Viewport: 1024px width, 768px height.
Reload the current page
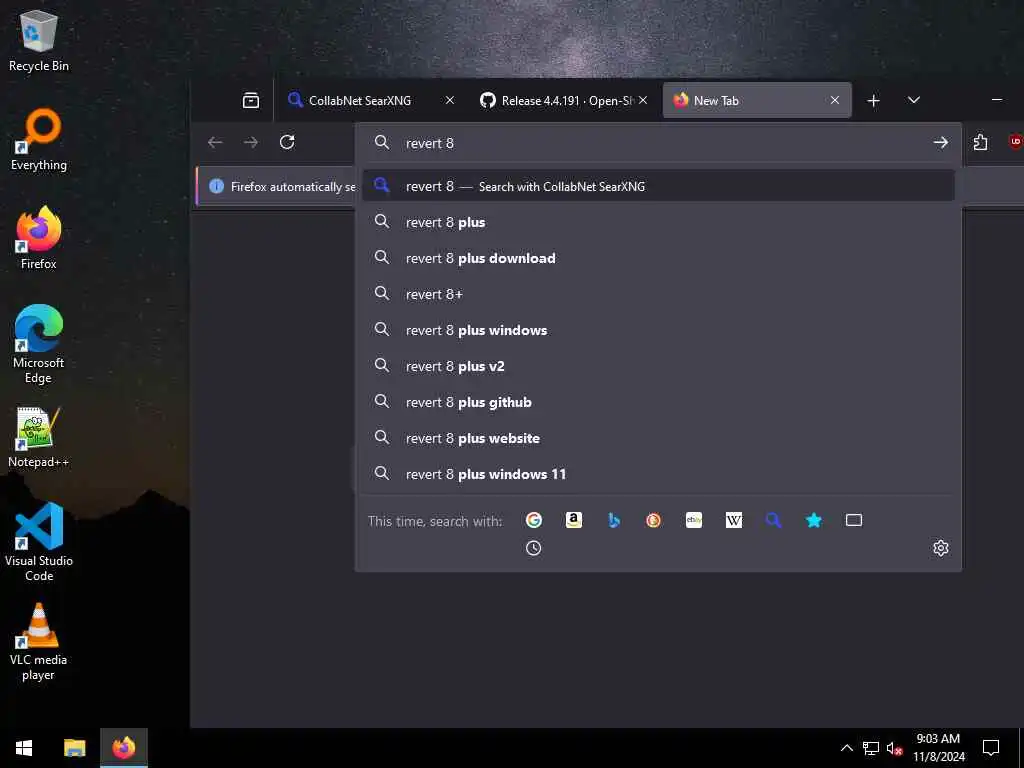tap(287, 142)
